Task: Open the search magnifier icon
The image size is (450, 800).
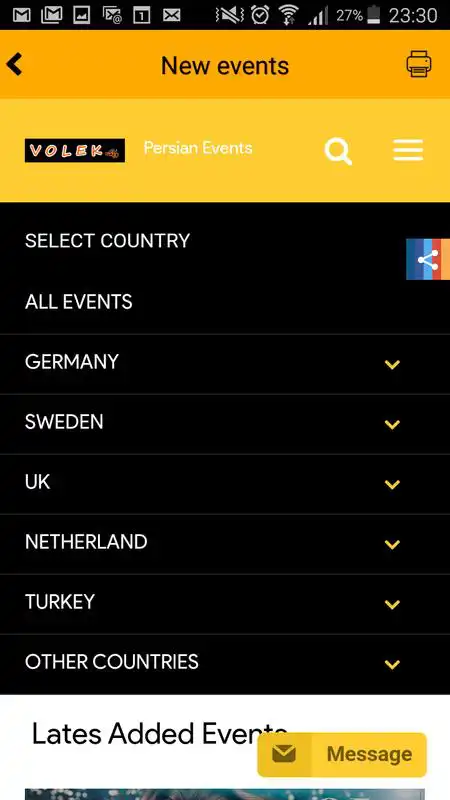Action: [x=338, y=152]
